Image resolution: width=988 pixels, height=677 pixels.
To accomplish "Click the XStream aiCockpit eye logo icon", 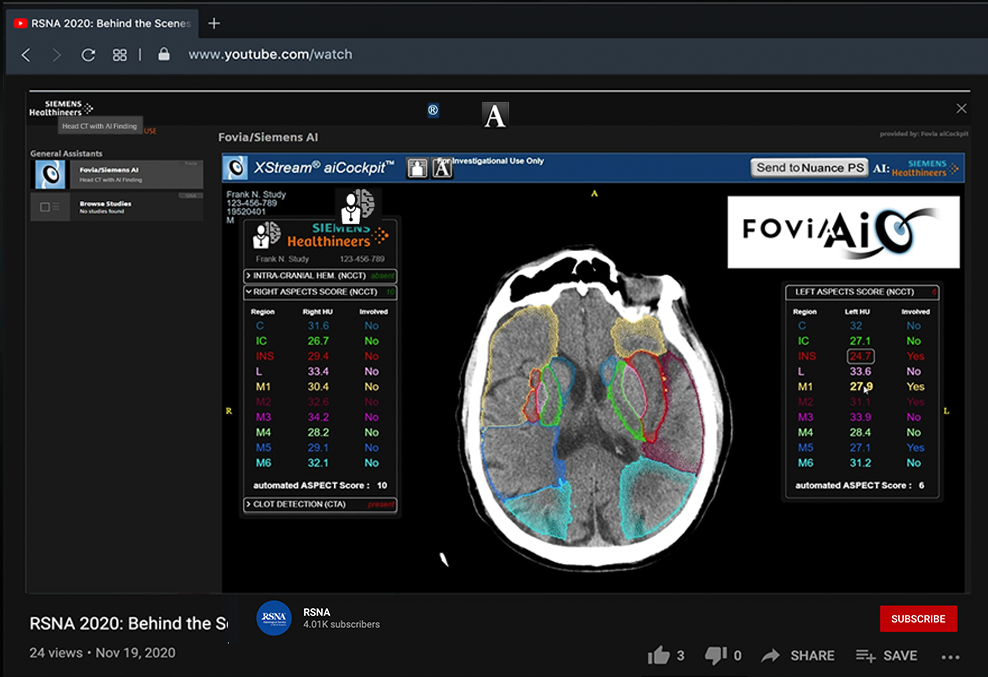I will click(236, 168).
